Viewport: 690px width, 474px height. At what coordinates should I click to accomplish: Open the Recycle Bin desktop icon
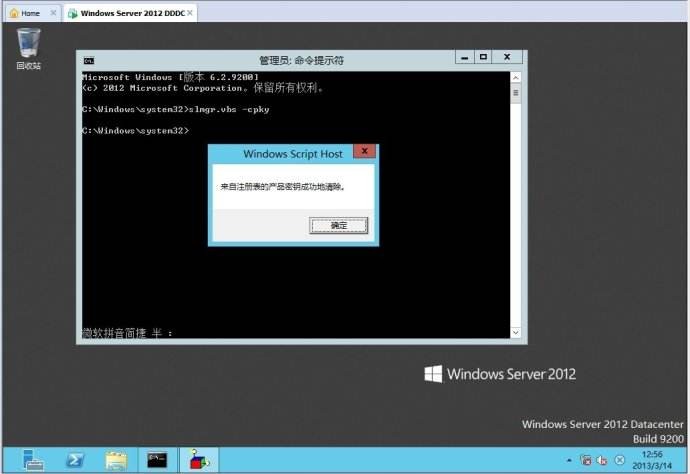click(29, 48)
